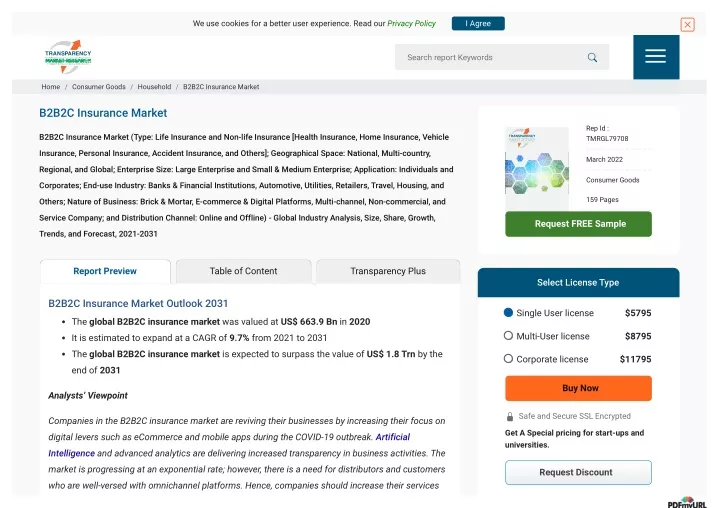Select Corporate license option
This screenshot has height=508, width=719.
coord(508,359)
